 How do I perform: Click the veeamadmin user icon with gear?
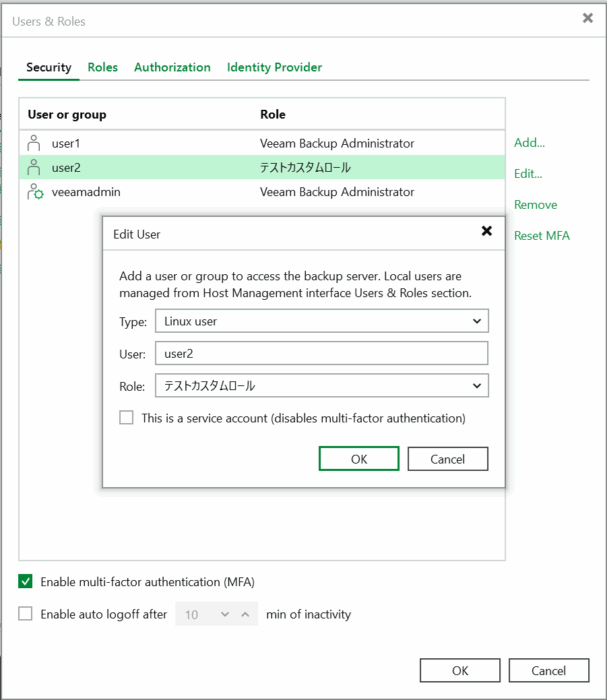click(35, 192)
